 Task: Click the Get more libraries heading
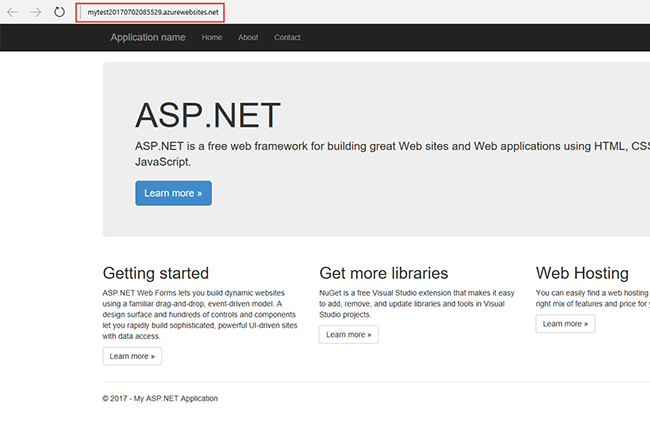383,273
